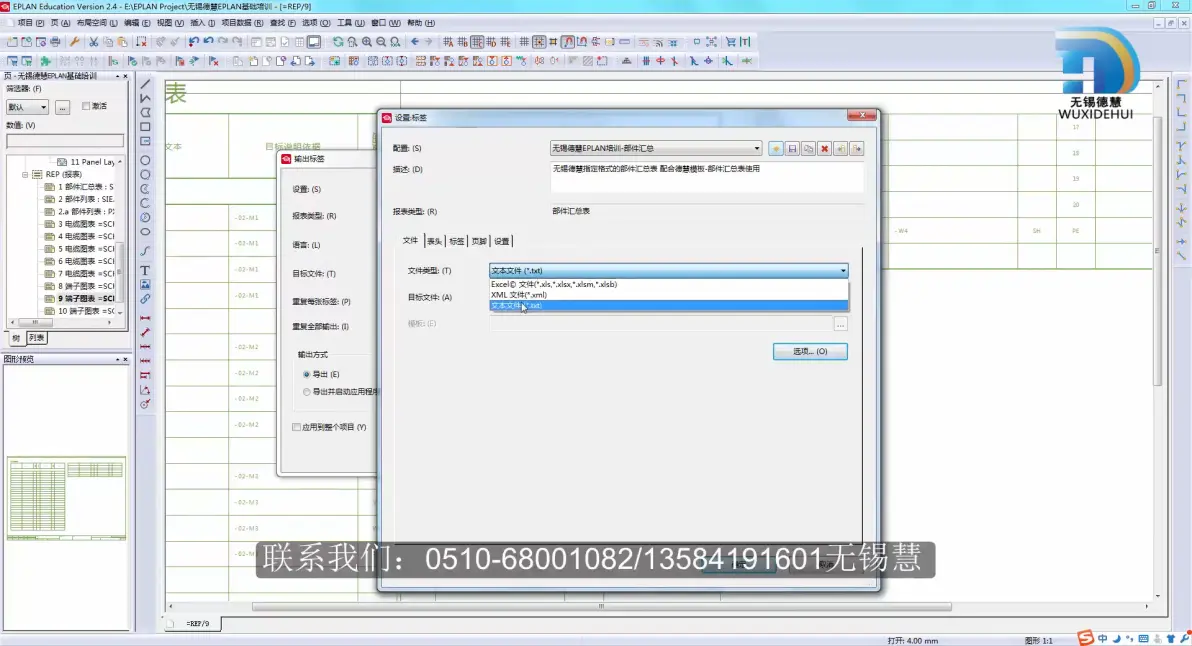Open the 项目 (P) menu
The image size is (1192, 646).
30,23
